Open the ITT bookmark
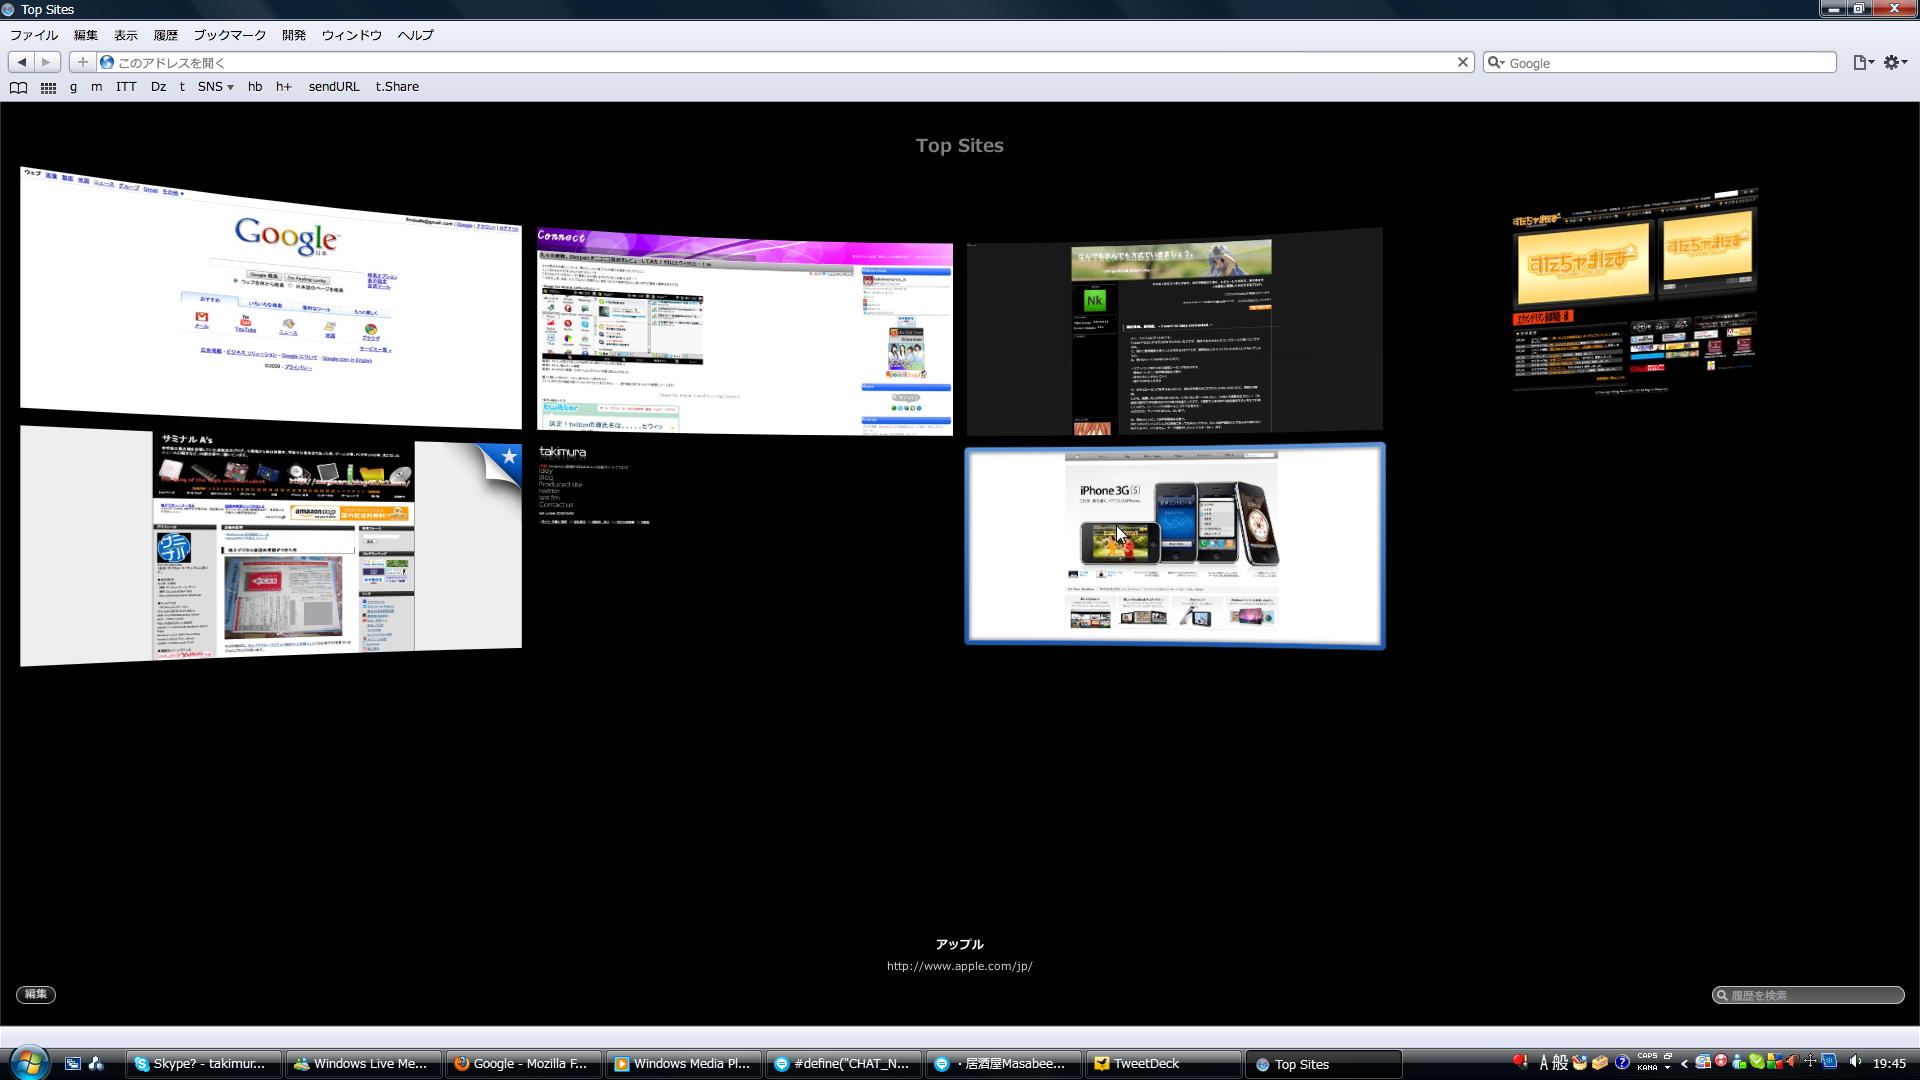1920x1080 pixels. point(126,87)
